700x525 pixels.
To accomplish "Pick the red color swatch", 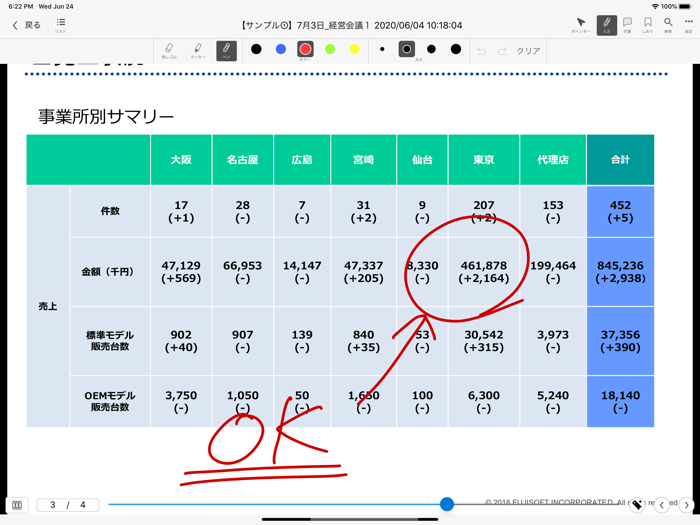I will point(305,50).
